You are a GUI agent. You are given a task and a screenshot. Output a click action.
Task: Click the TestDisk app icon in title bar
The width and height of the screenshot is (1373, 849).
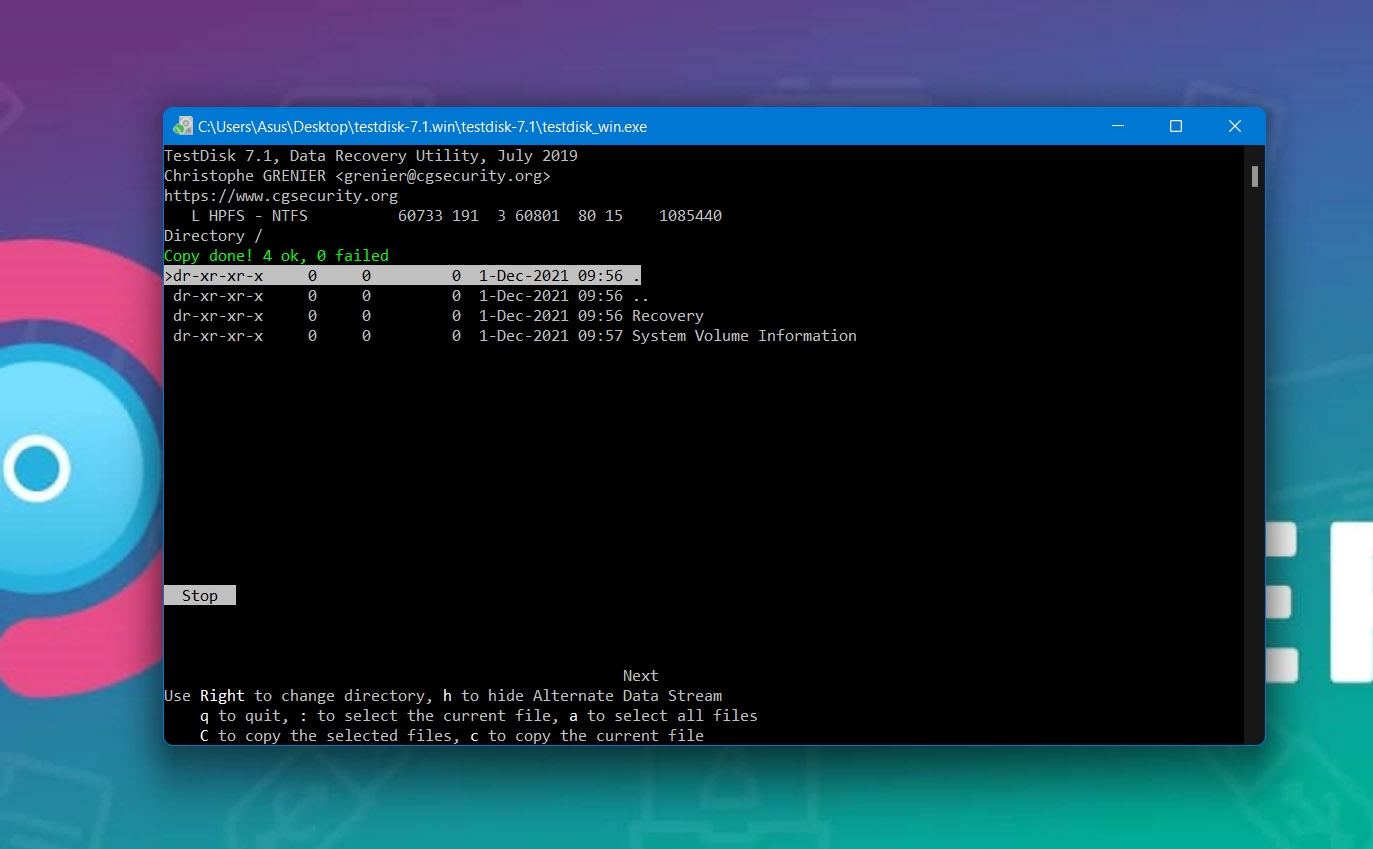coord(182,126)
